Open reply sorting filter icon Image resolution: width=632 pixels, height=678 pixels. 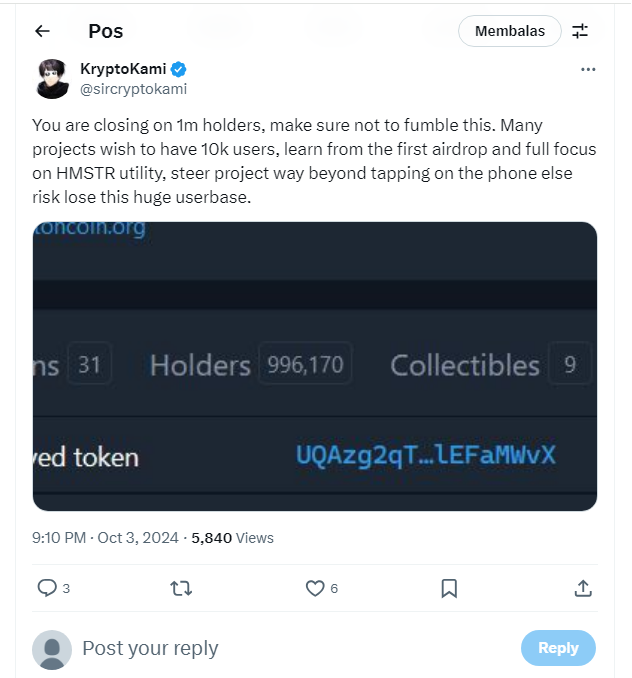(580, 31)
